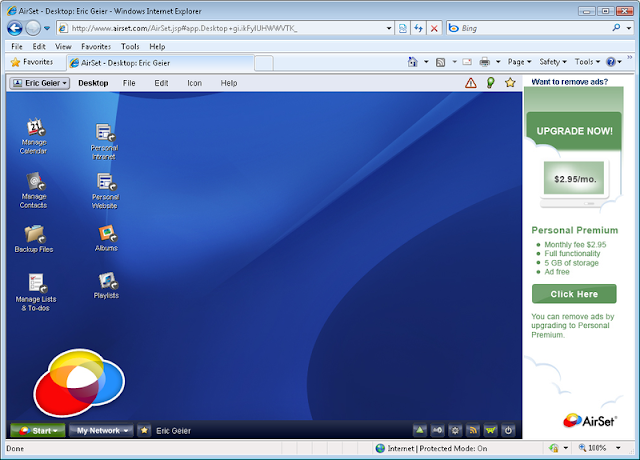The height and width of the screenshot is (460, 640).
Task: Click the red Stop loading icon
Action: [434, 28]
